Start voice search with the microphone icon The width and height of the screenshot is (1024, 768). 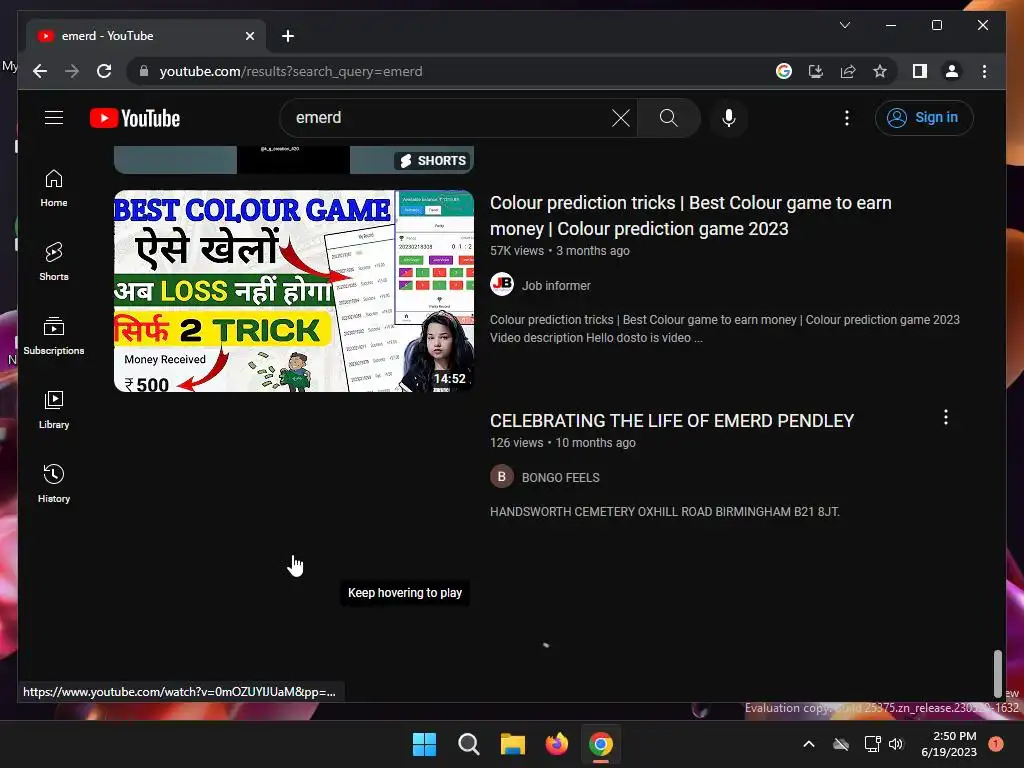click(x=729, y=118)
